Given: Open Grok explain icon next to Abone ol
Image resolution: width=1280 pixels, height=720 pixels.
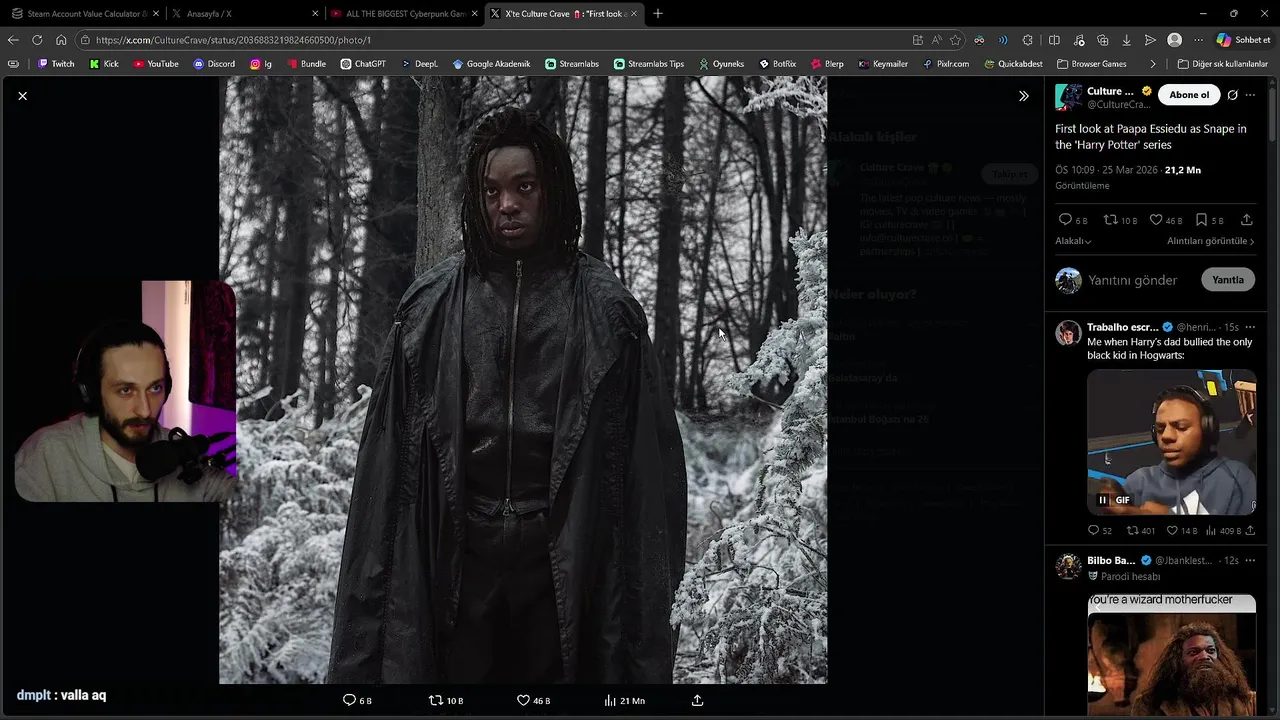Looking at the screenshot, I should click(x=1233, y=95).
